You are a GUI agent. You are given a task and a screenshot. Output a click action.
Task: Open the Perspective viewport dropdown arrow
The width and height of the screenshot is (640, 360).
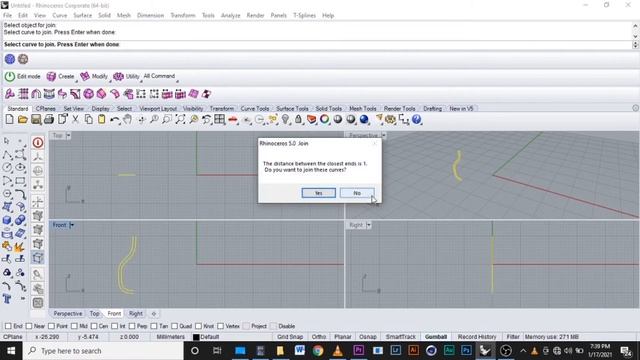[384, 135]
